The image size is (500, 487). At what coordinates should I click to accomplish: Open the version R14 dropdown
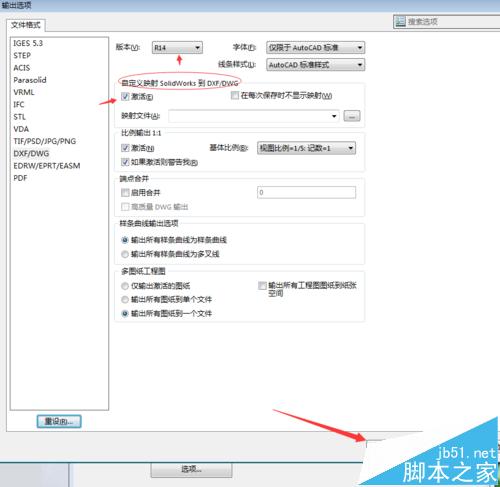tap(177, 48)
